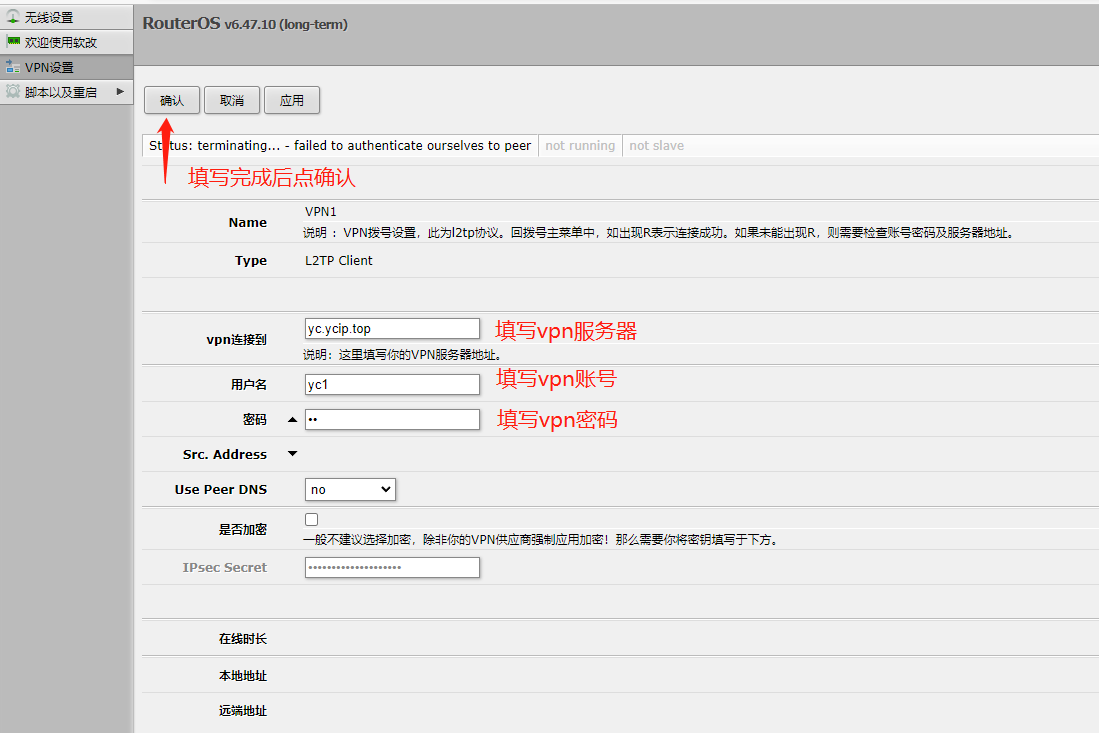Click the "not running" status flag
This screenshot has height=733, width=1099.
(580, 146)
